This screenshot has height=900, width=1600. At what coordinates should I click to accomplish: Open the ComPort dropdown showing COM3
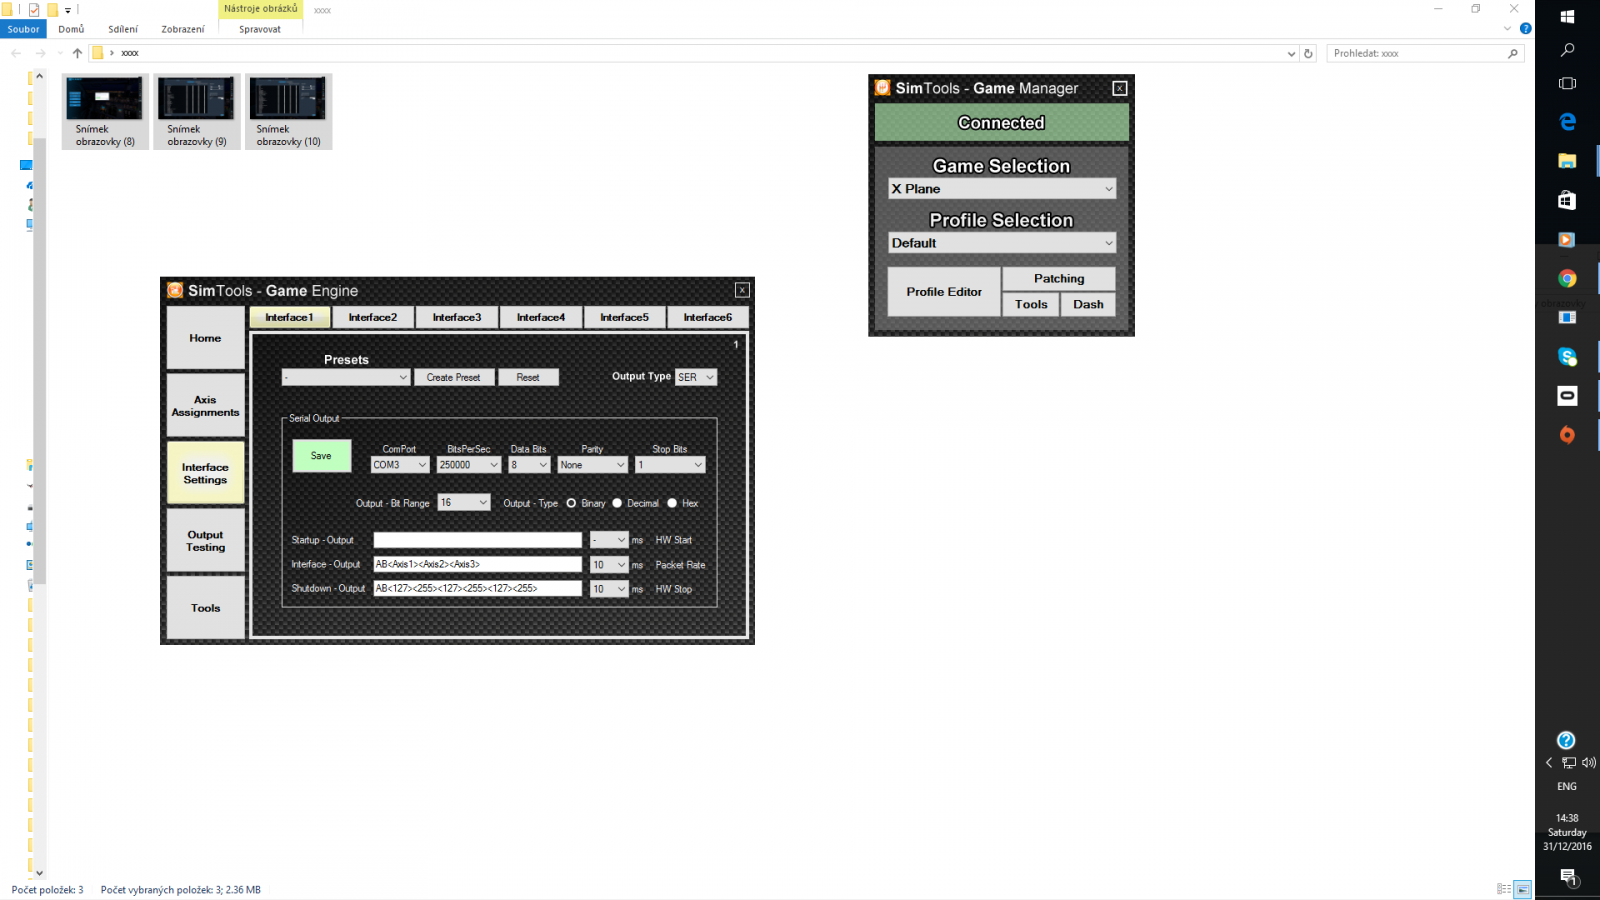pos(400,465)
